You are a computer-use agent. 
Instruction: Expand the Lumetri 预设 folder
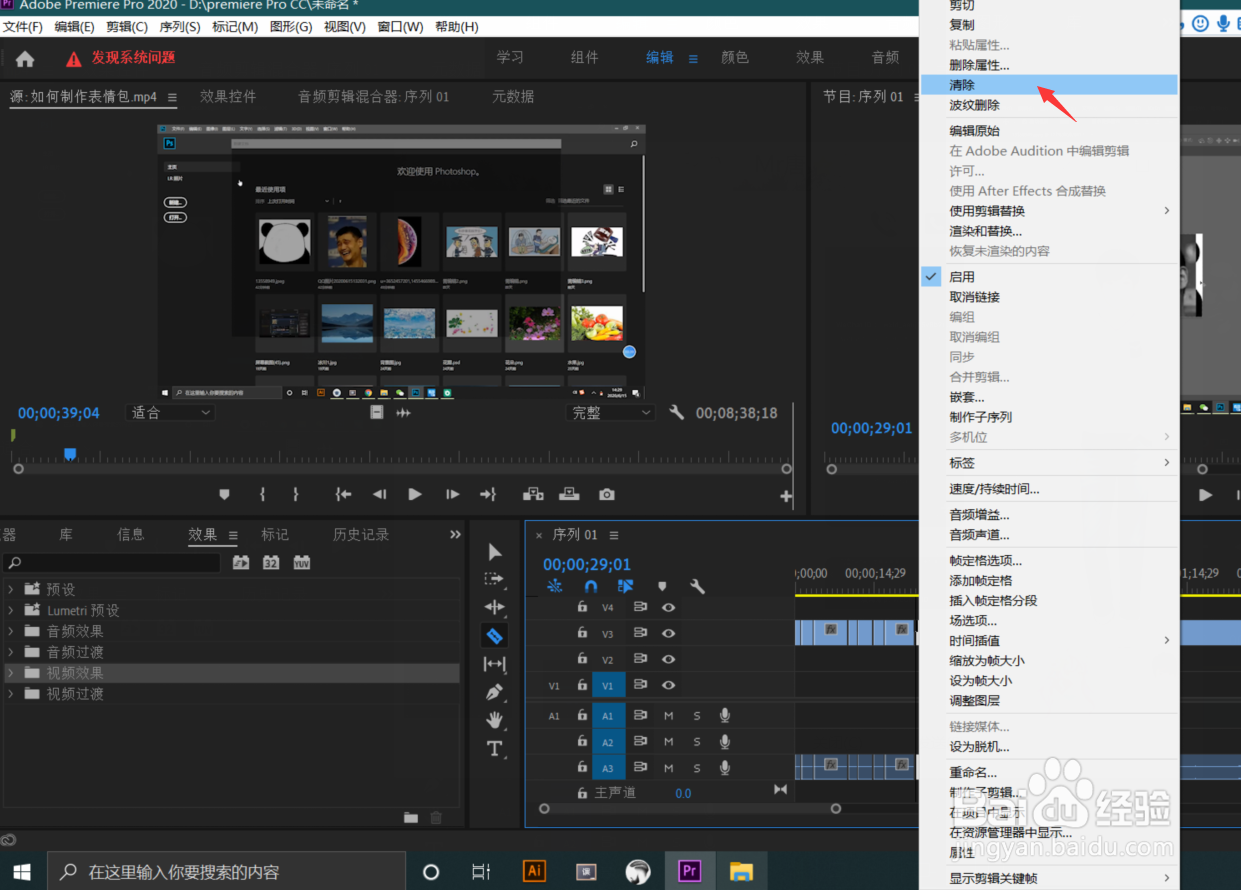[x=11, y=610]
